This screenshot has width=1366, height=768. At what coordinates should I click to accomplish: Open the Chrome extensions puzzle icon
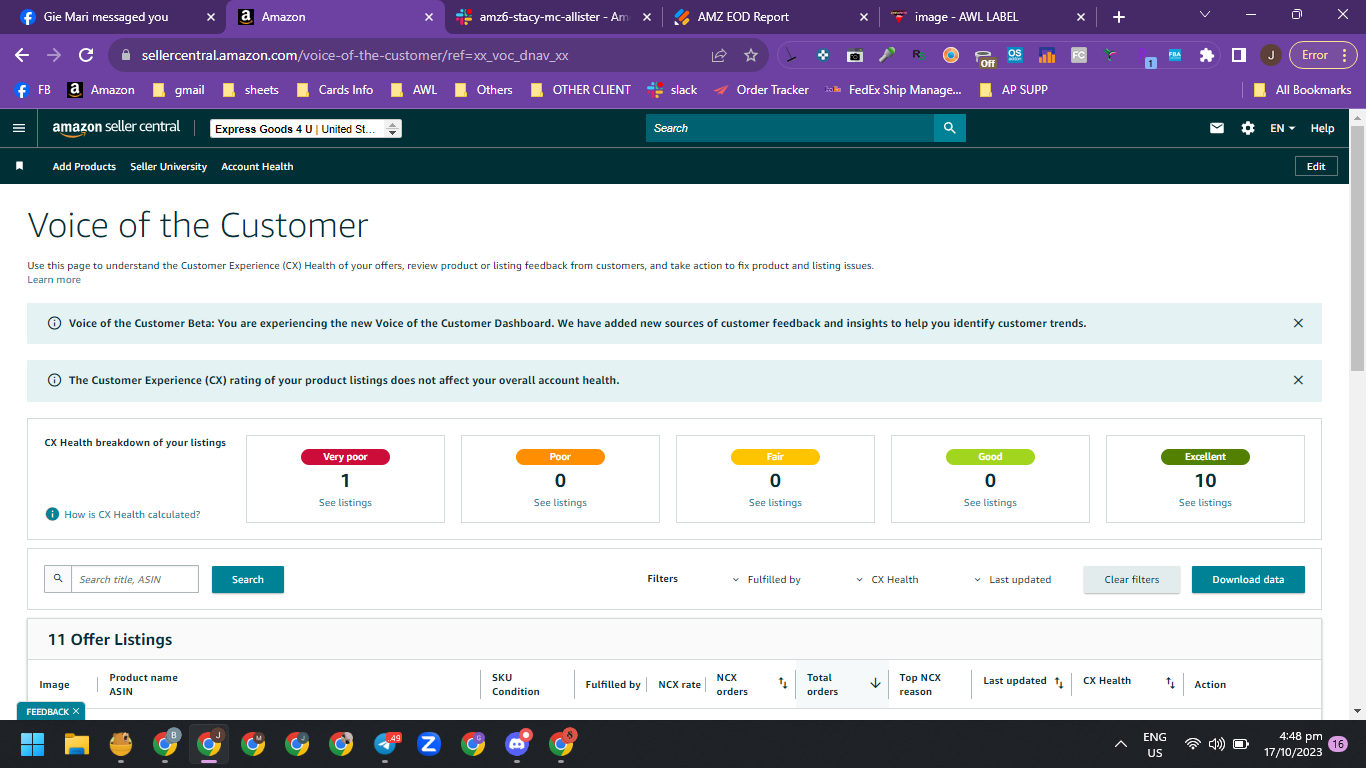coord(1207,55)
